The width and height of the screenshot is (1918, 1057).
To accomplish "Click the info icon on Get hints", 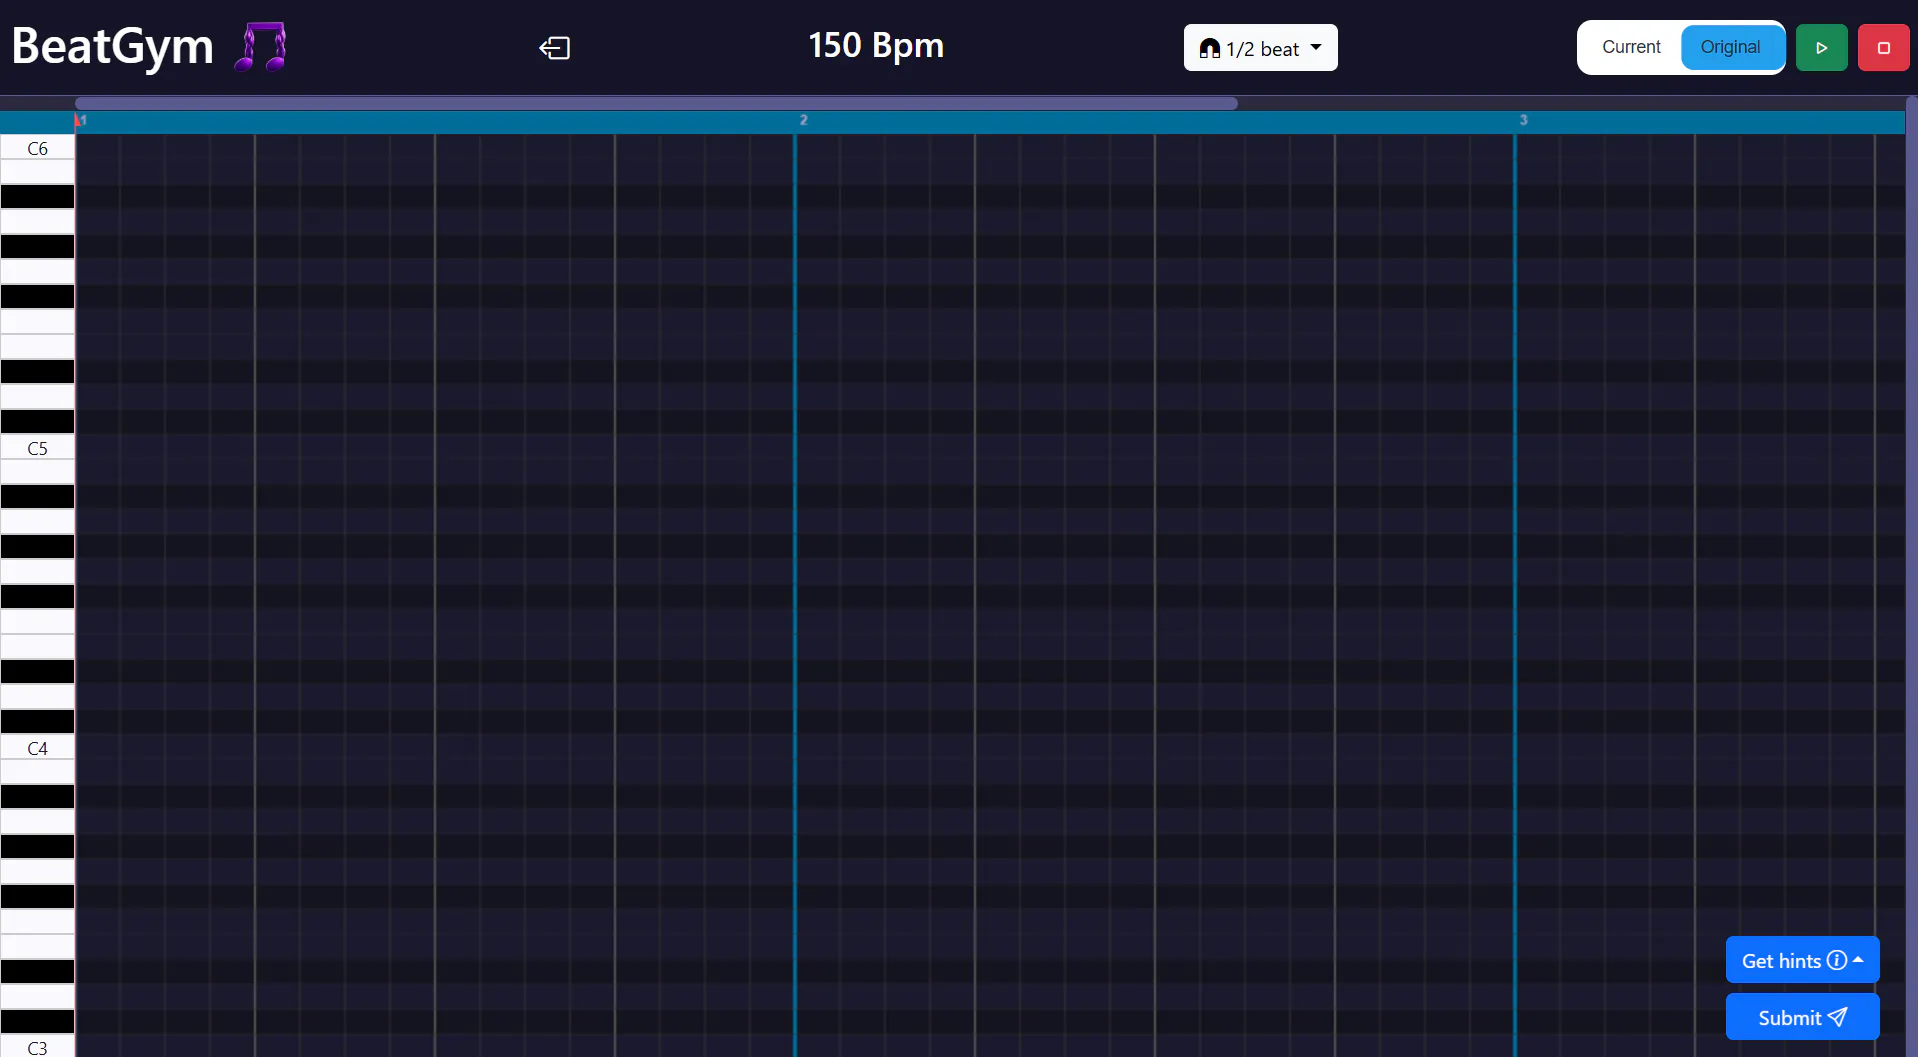I will 1837,960.
